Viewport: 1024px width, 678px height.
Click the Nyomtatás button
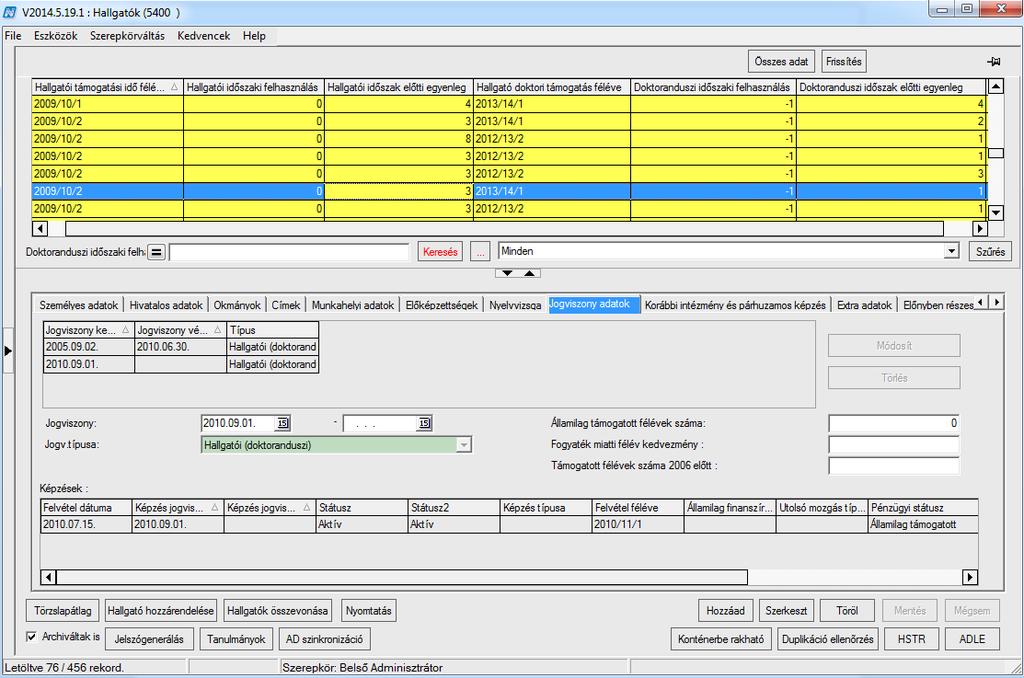point(369,611)
